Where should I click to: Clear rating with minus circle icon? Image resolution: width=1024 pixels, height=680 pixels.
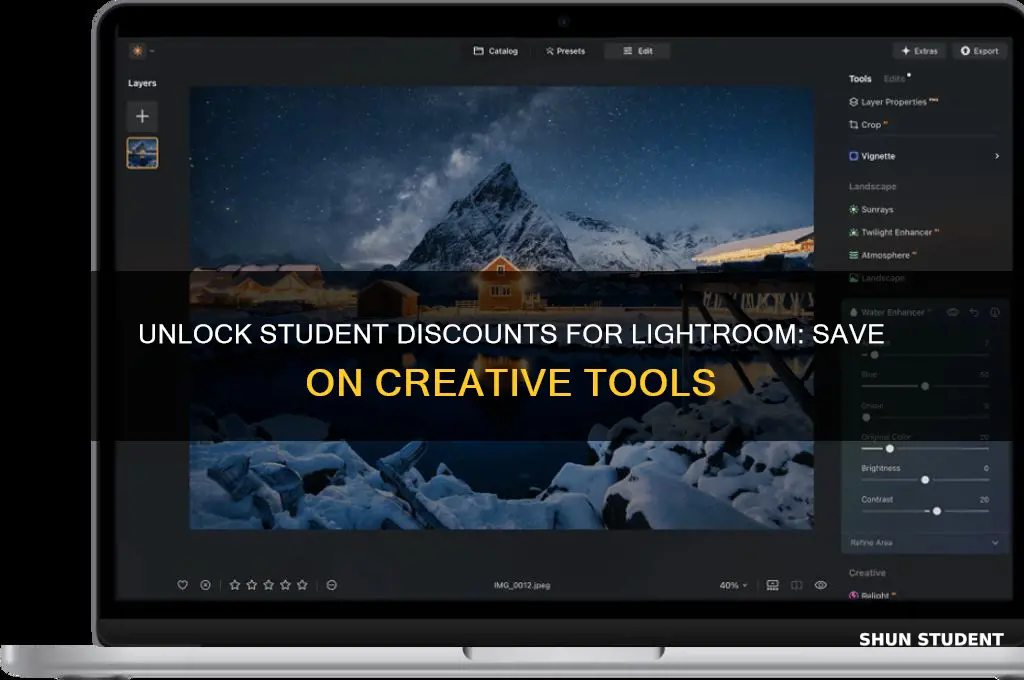pyautogui.click(x=332, y=585)
